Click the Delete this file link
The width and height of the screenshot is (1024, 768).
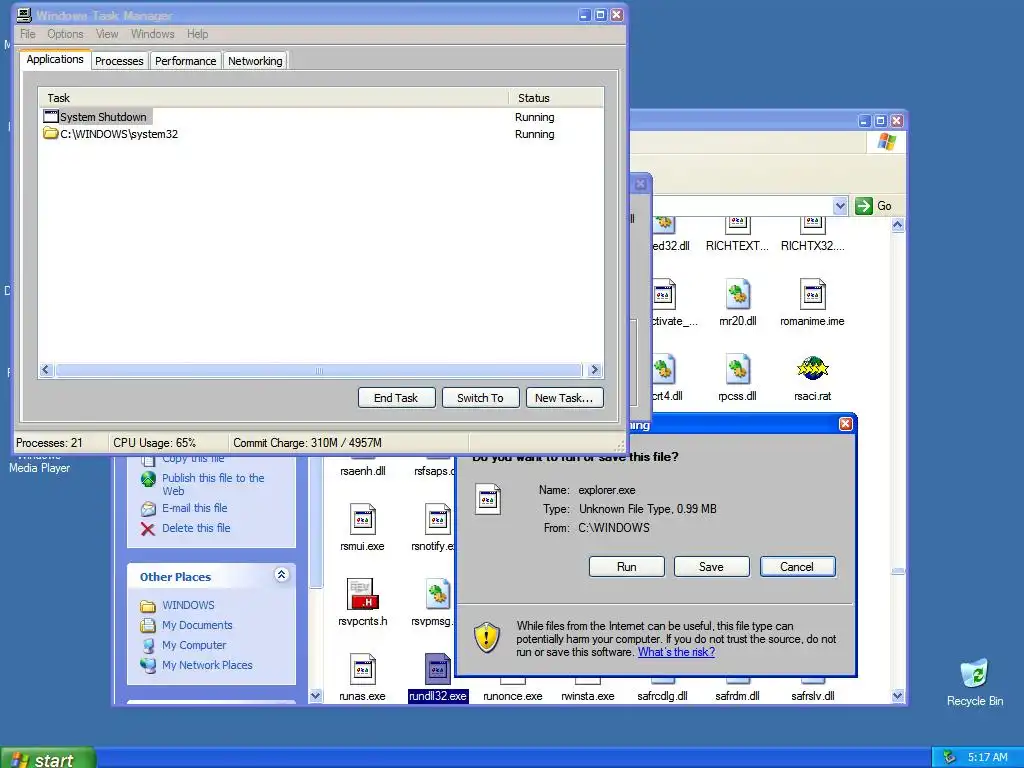[196, 528]
